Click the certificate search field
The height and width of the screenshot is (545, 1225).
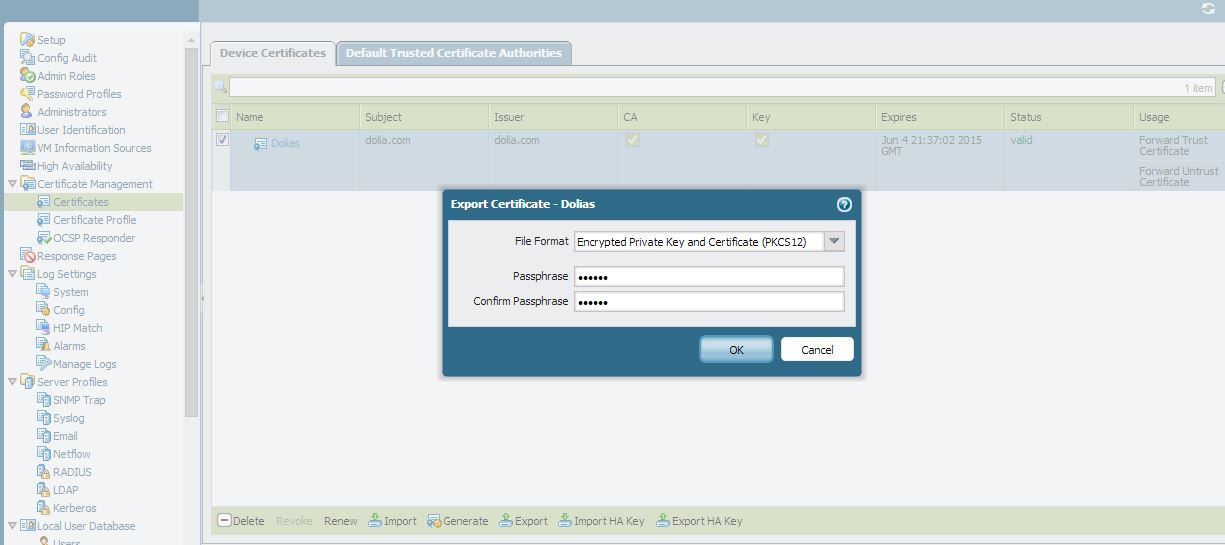(722, 88)
